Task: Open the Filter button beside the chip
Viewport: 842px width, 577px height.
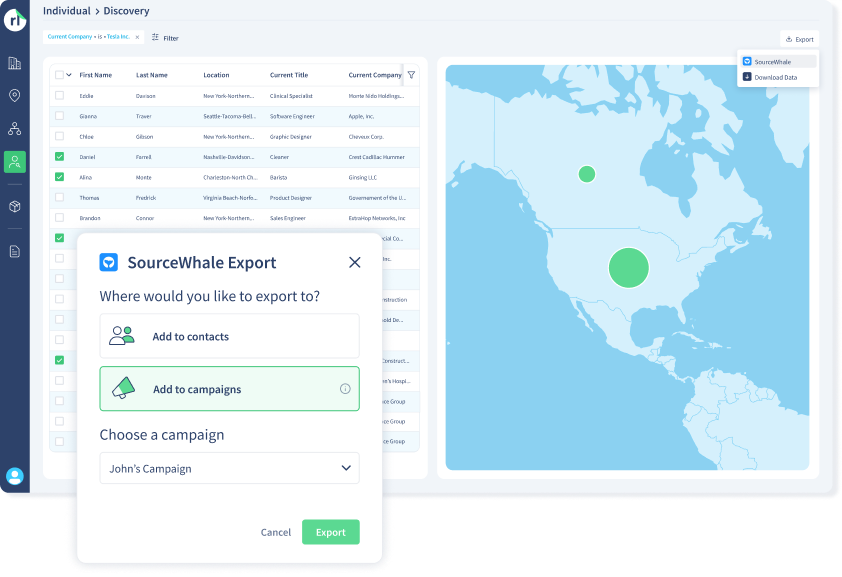Action: click(x=165, y=38)
